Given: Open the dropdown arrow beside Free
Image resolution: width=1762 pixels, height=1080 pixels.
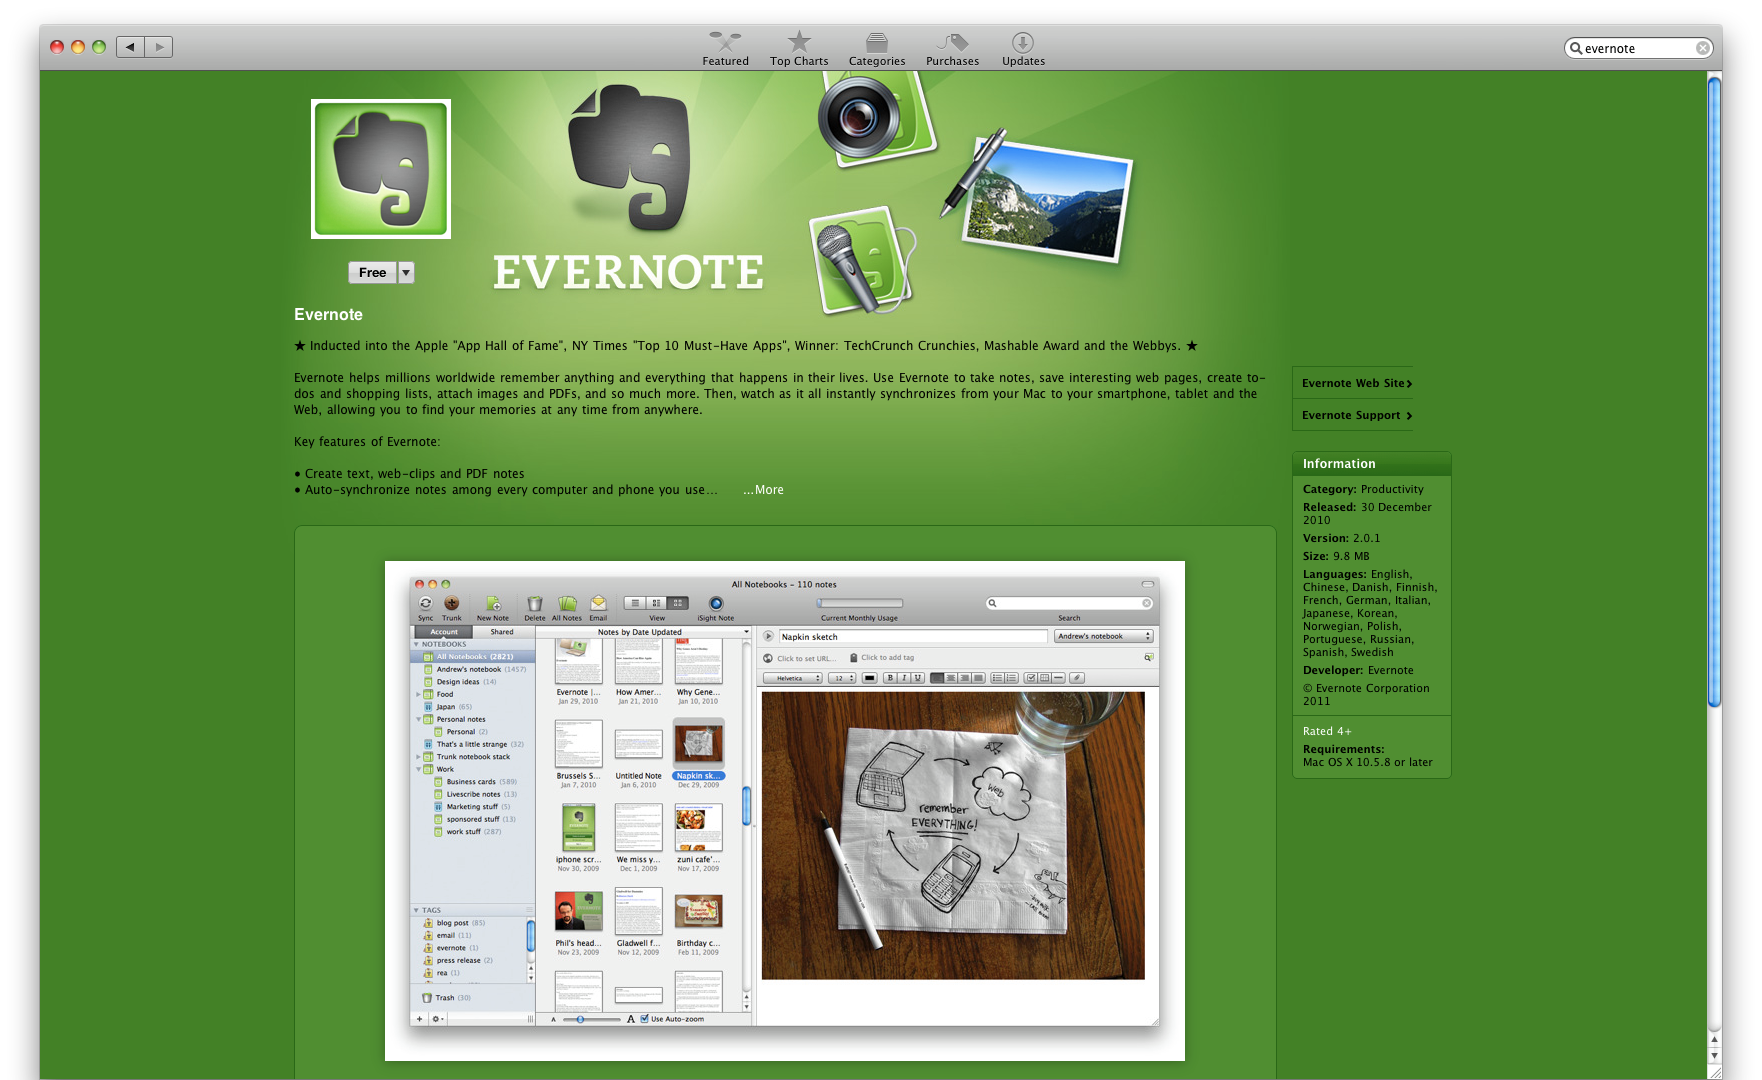Looking at the screenshot, I should (406, 272).
